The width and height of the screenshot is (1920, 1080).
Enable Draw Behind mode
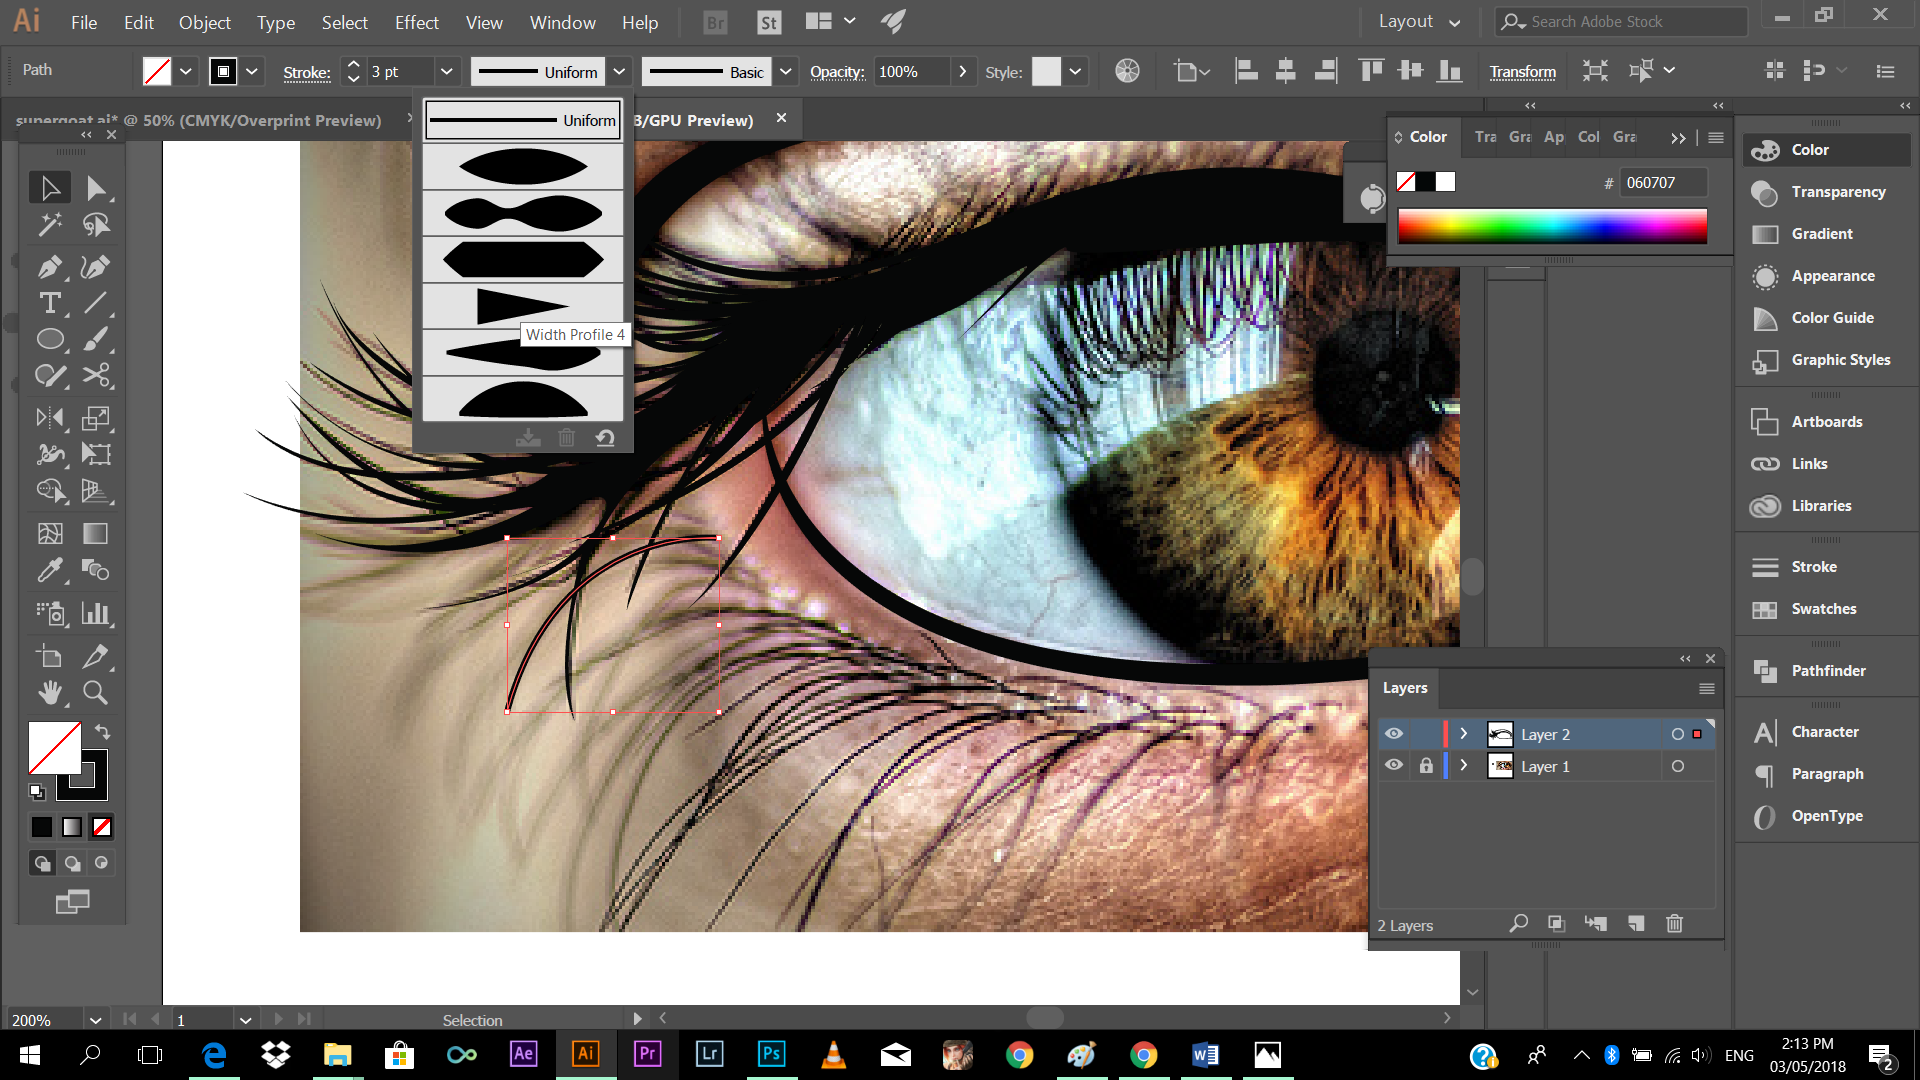coord(72,863)
